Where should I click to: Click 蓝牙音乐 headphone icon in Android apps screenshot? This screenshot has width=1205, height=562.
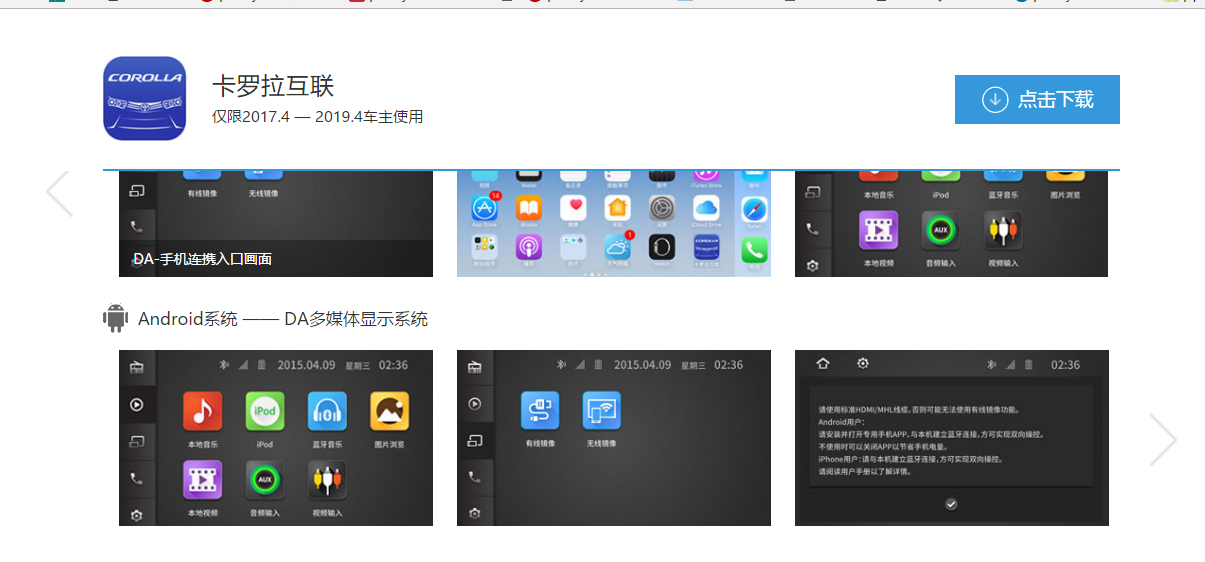tap(327, 411)
